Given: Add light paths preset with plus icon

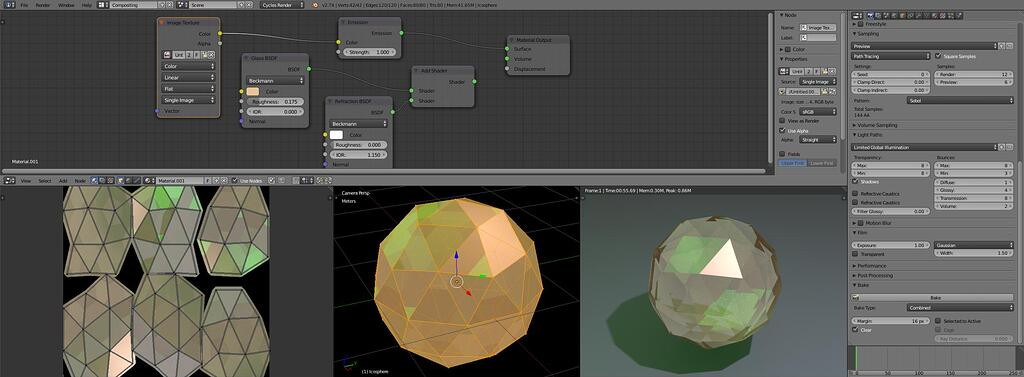Looking at the screenshot, I should coord(1001,147).
